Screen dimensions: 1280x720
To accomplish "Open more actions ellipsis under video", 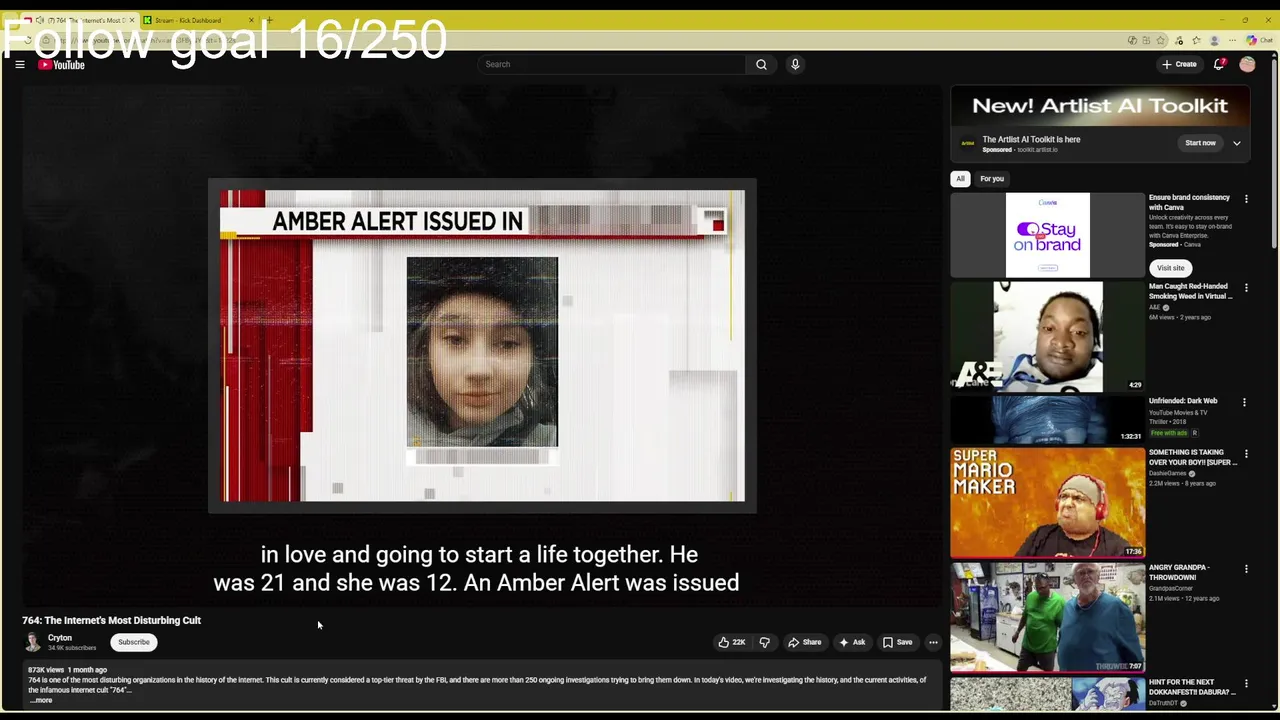I will [x=933, y=642].
